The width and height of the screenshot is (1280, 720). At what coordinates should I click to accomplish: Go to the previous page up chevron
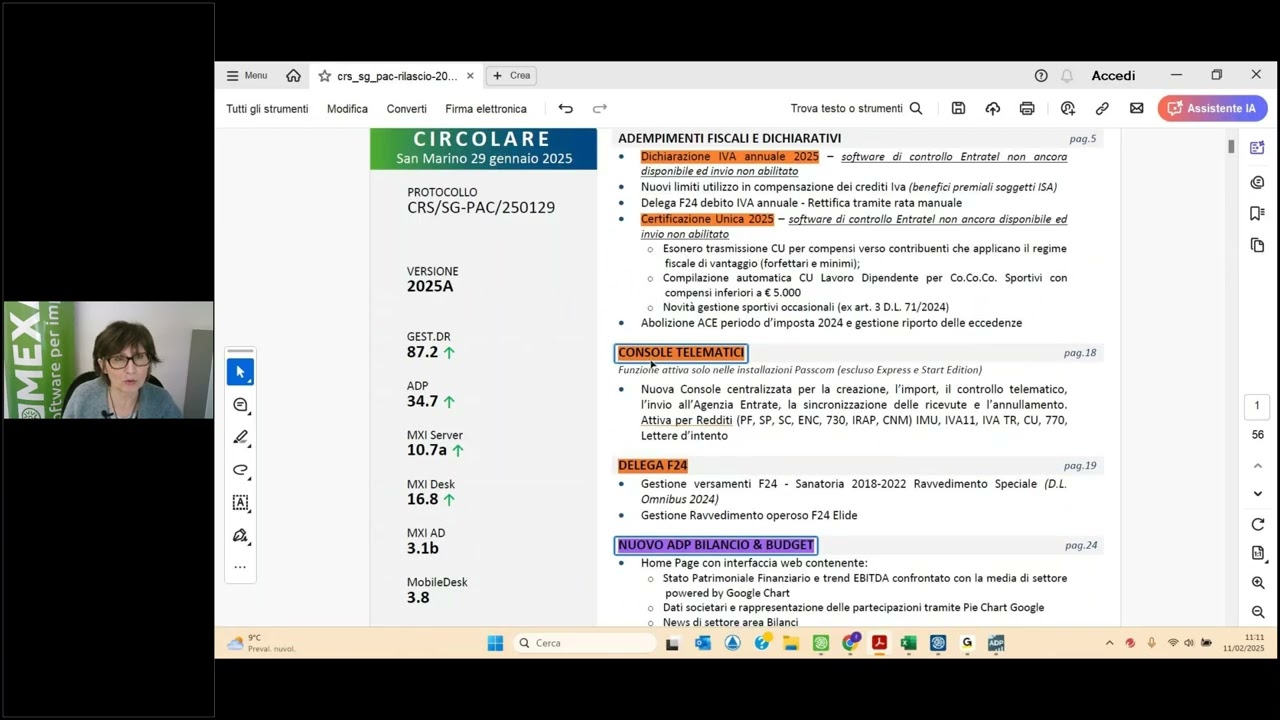[1258, 466]
